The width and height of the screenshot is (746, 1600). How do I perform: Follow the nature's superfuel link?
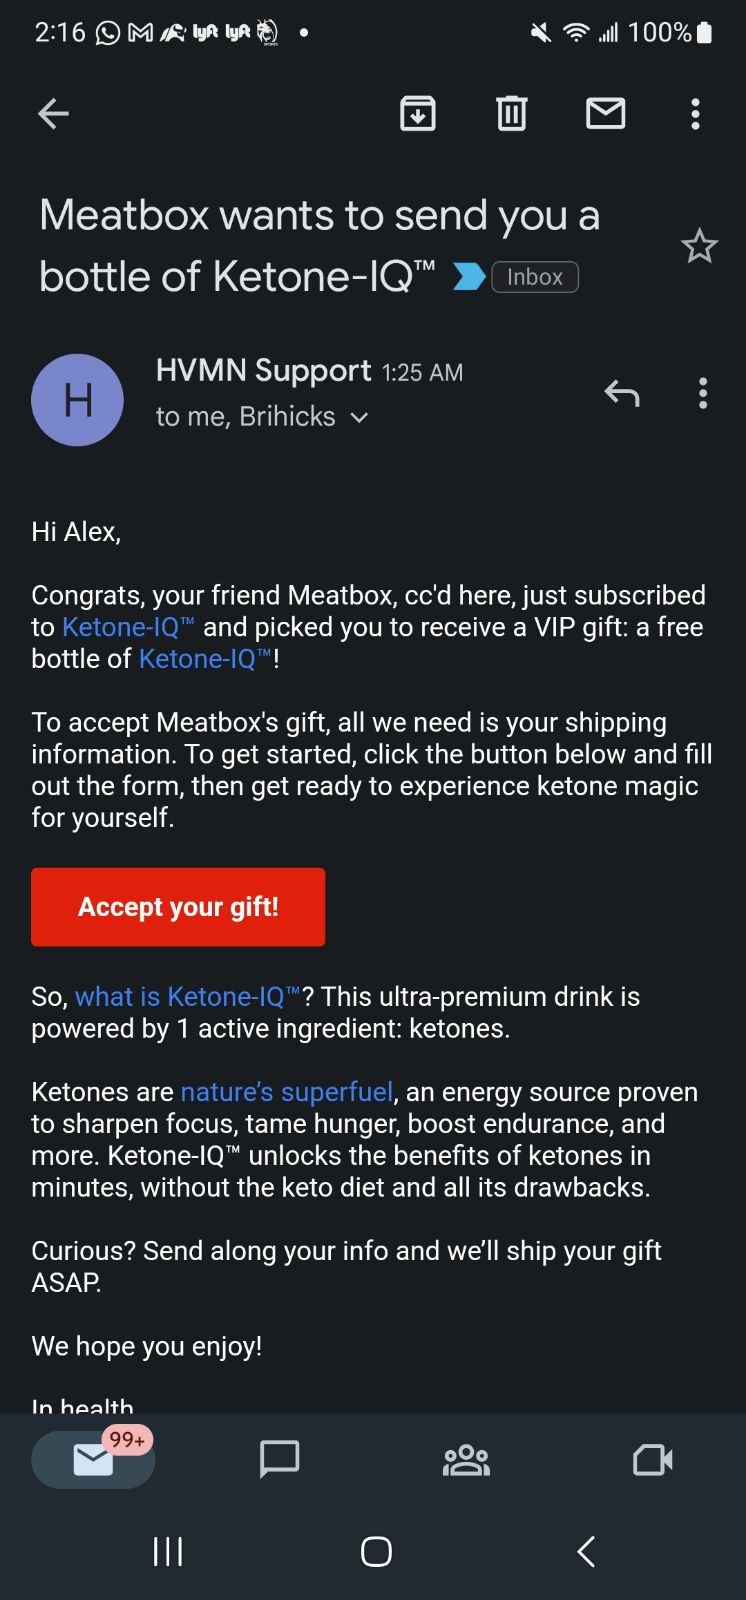click(286, 1092)
